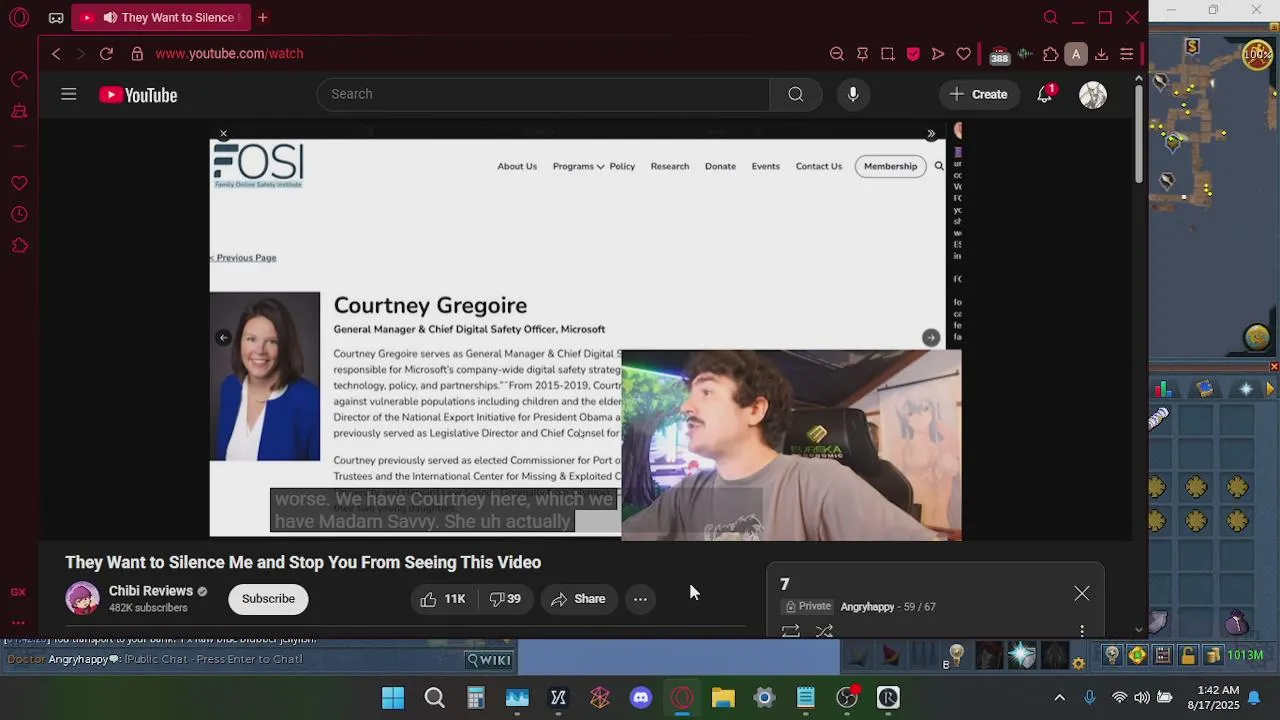The width and height of the screenshot is (1280, 720).
Task: Open the Opera Flow send icon
Action: (938, 54)
